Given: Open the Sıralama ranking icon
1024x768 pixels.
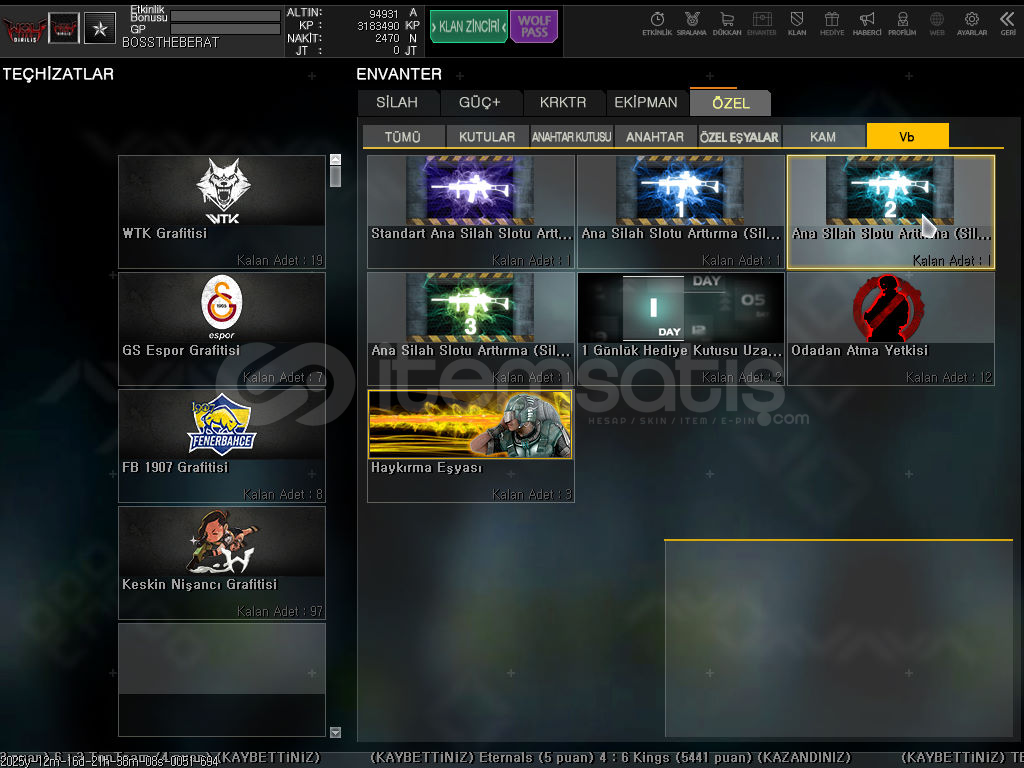Looking at the screenshot, I should [691, 23].
